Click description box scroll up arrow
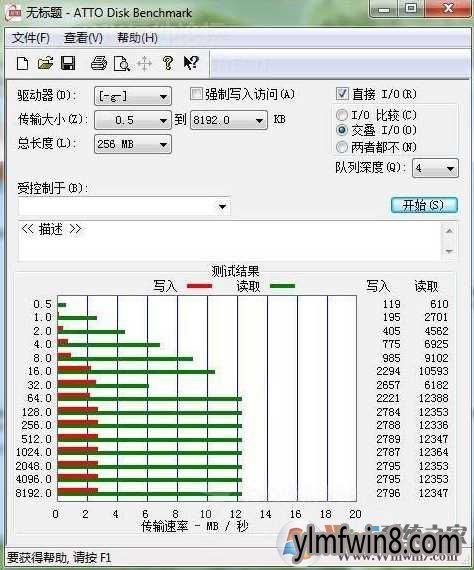The image size is (474, 570). pyautogui.click(x=449, y=231)
